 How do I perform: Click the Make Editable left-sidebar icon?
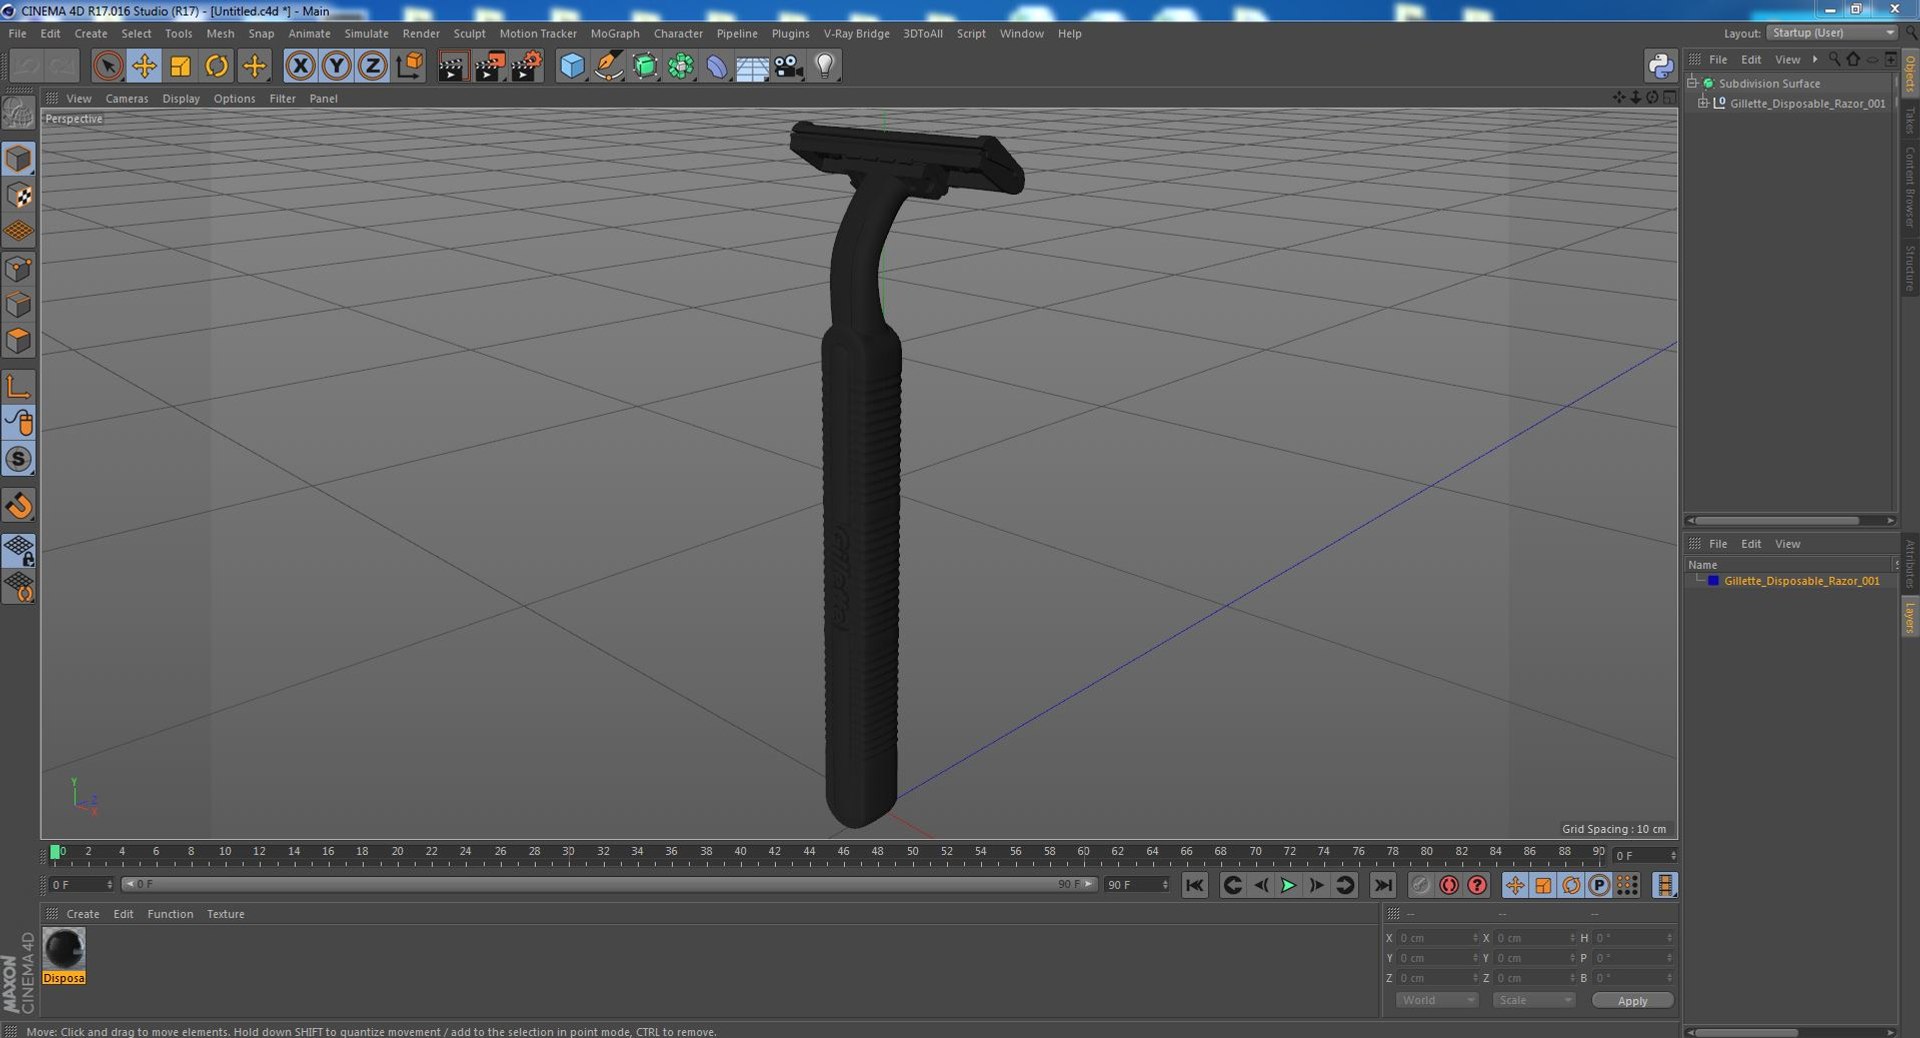19,112
